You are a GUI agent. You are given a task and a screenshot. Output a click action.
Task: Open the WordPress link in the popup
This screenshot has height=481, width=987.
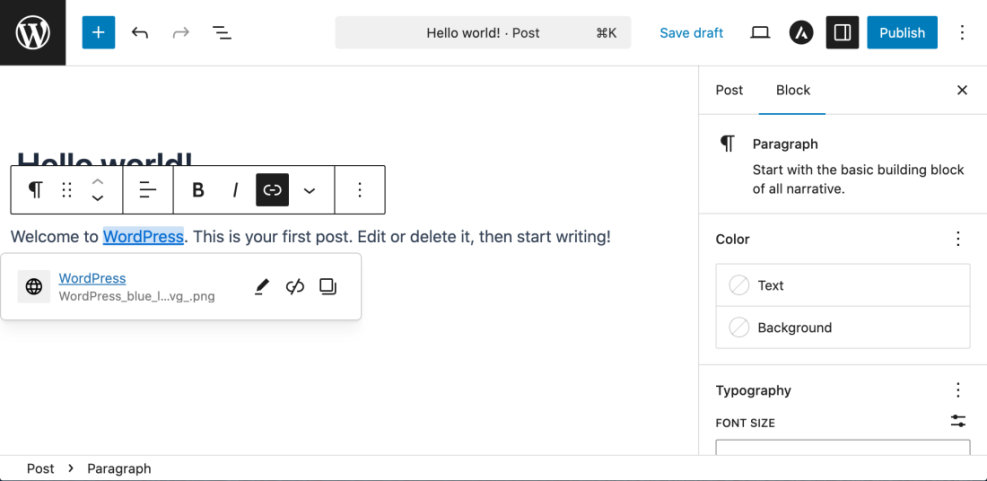(x=92, y=278)
